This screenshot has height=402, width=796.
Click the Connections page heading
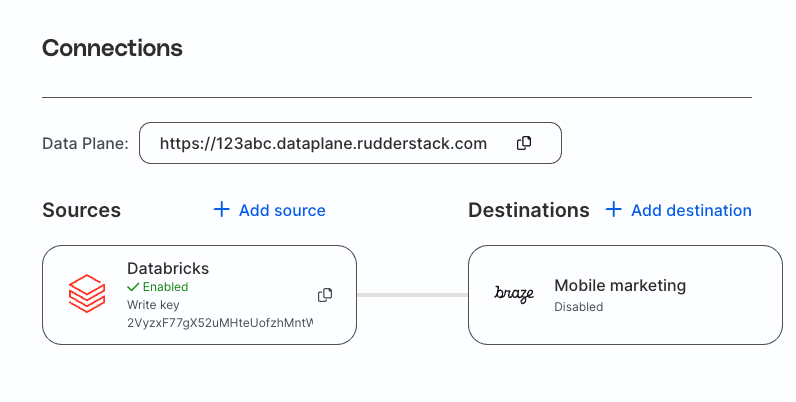tap(112, 48)
